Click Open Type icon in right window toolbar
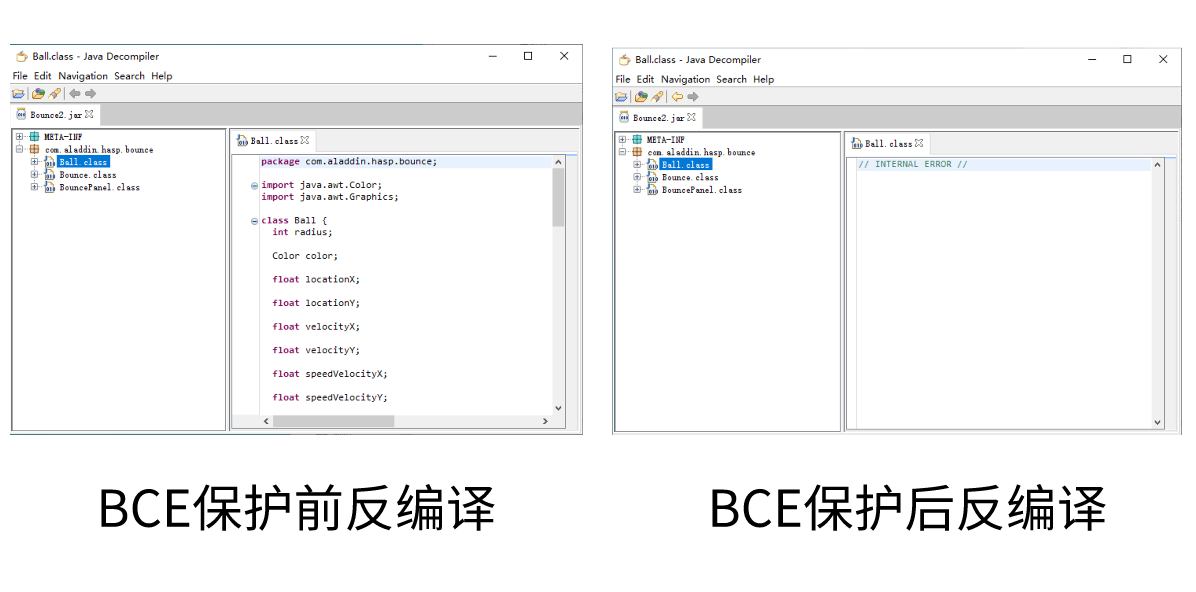Image resolution: width=1196 pixels, height=592 pixels. [x=641, y=97]
